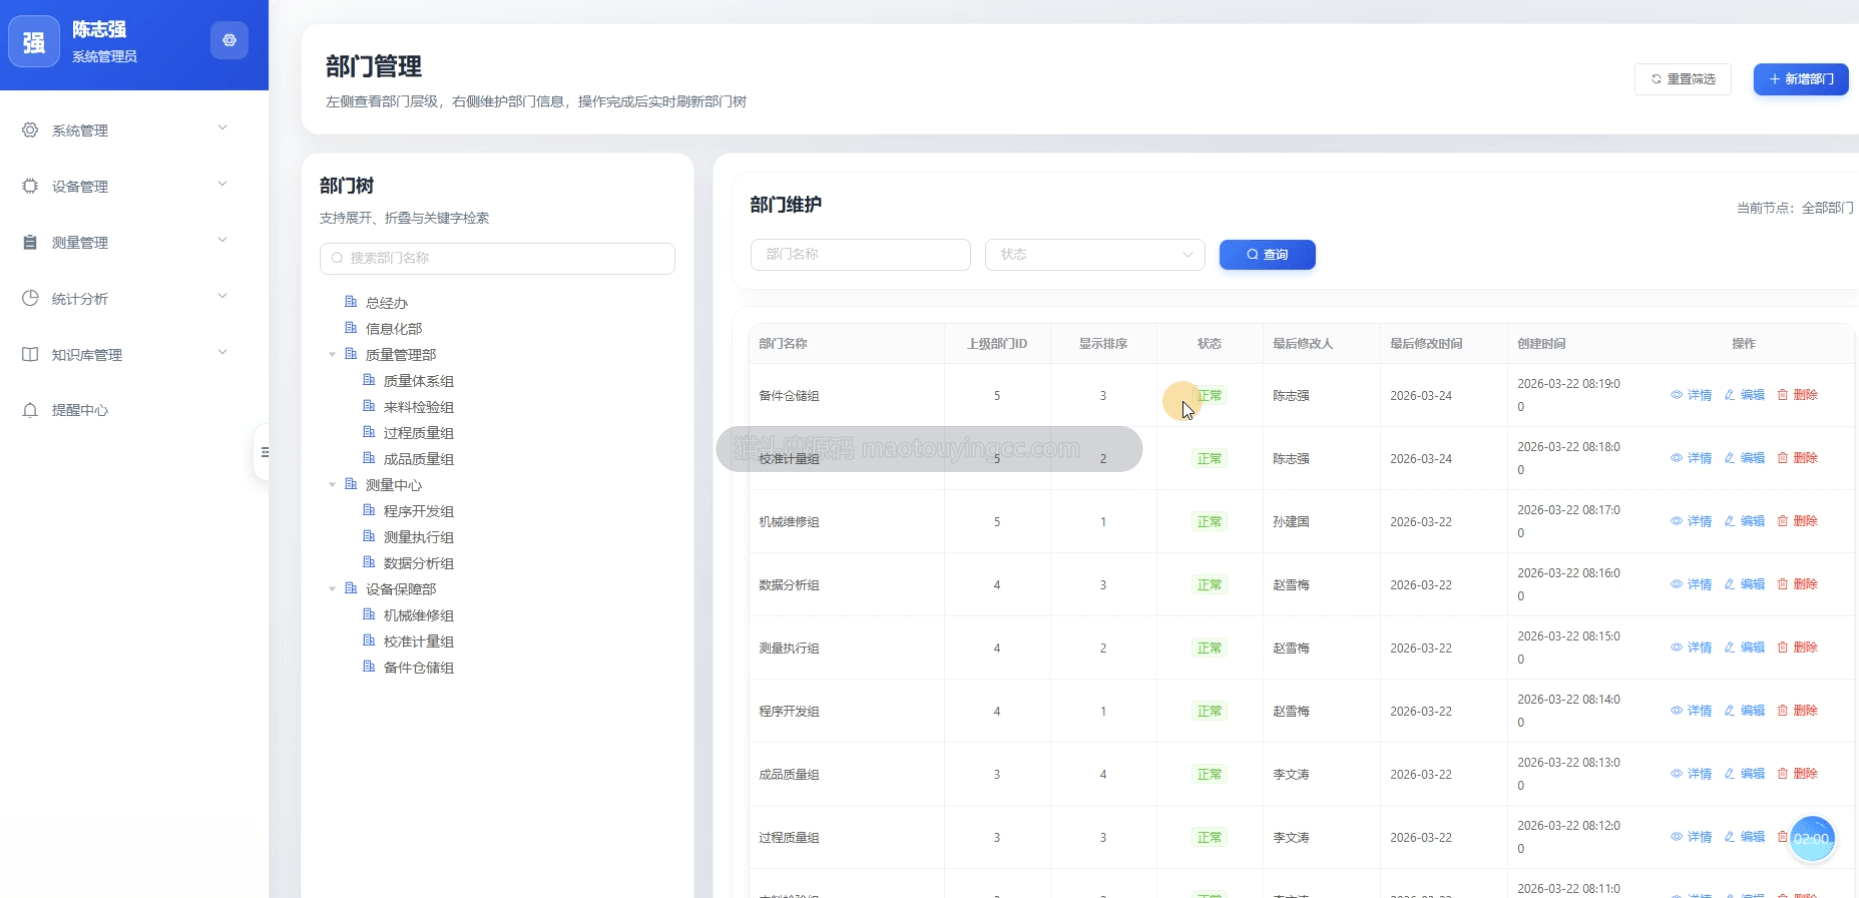This screenshot has height=898, width=1859.
Task: View details via eye icon for 备件仓储组
Action: [1676, 395]
